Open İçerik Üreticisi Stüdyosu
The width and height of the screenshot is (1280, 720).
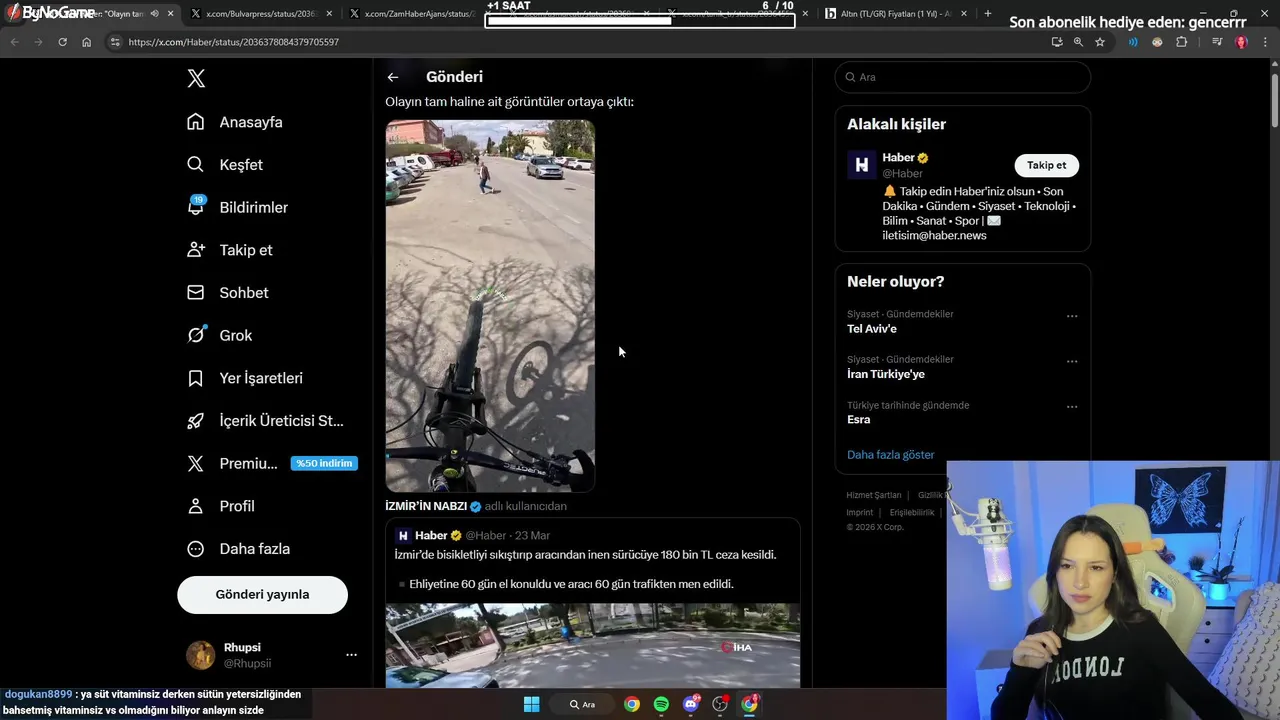pos(265,421)
